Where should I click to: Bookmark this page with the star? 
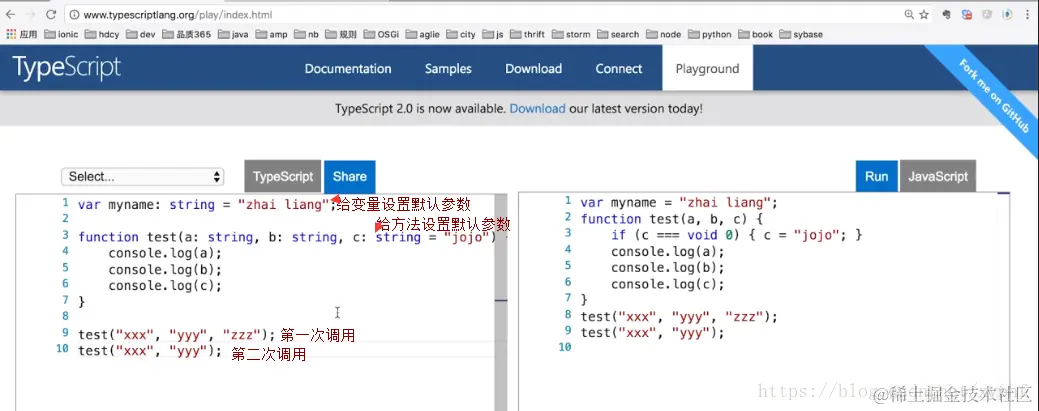click(x=924, y=15)
